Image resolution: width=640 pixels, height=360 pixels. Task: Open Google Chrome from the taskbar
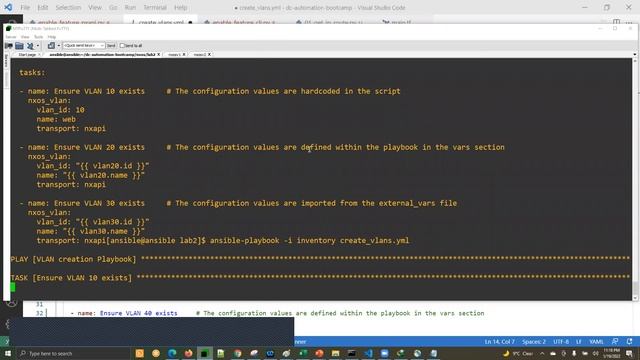pos(237,353)
